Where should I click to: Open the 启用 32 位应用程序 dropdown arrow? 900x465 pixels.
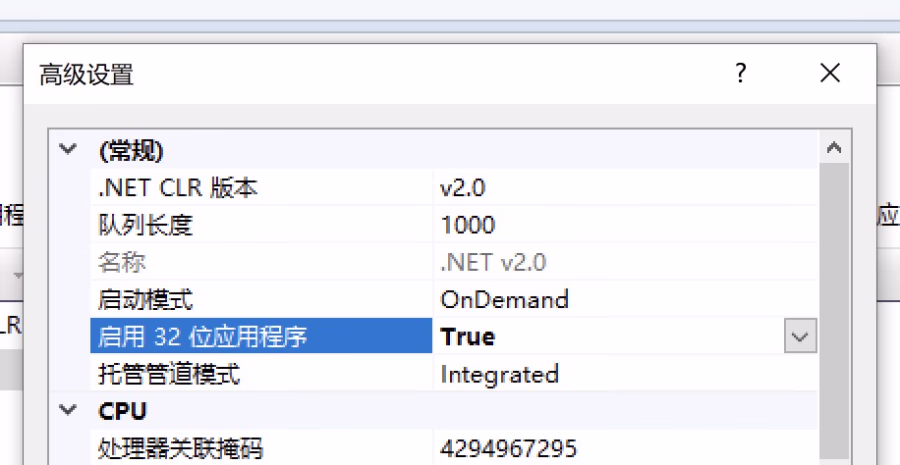(799, 337)
